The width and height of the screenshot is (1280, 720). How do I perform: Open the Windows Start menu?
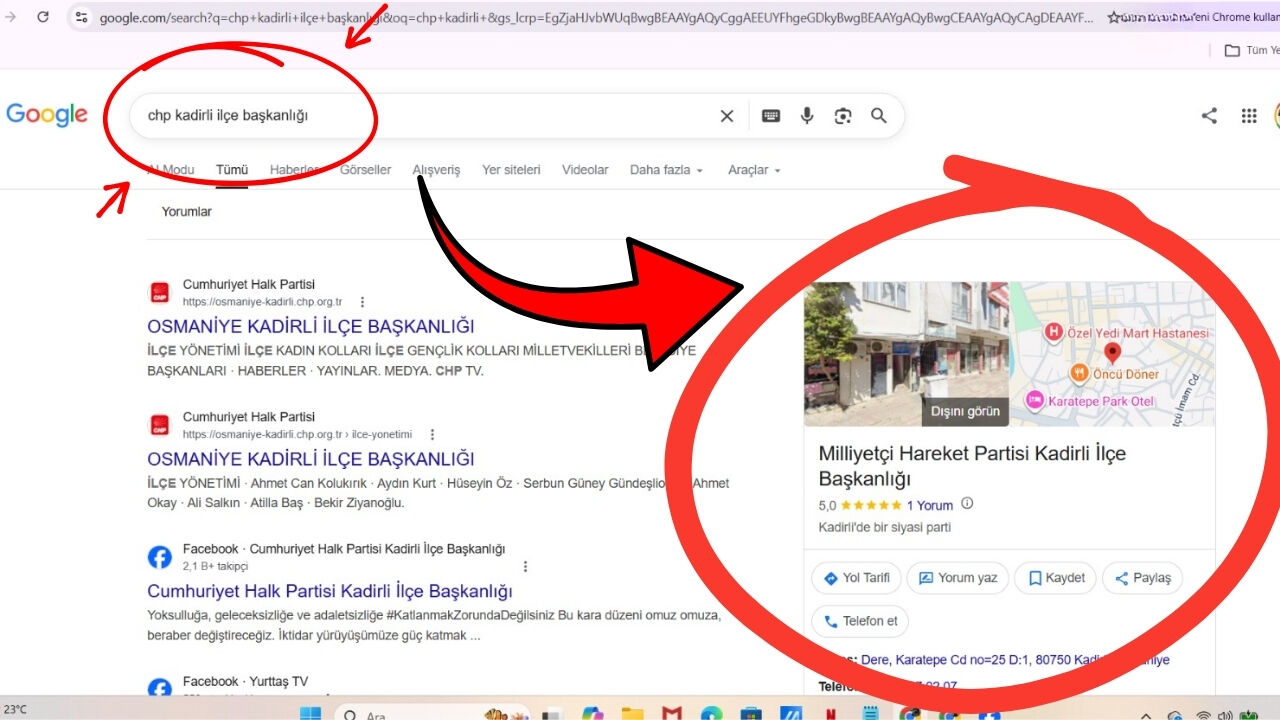(x=311, y=714)
